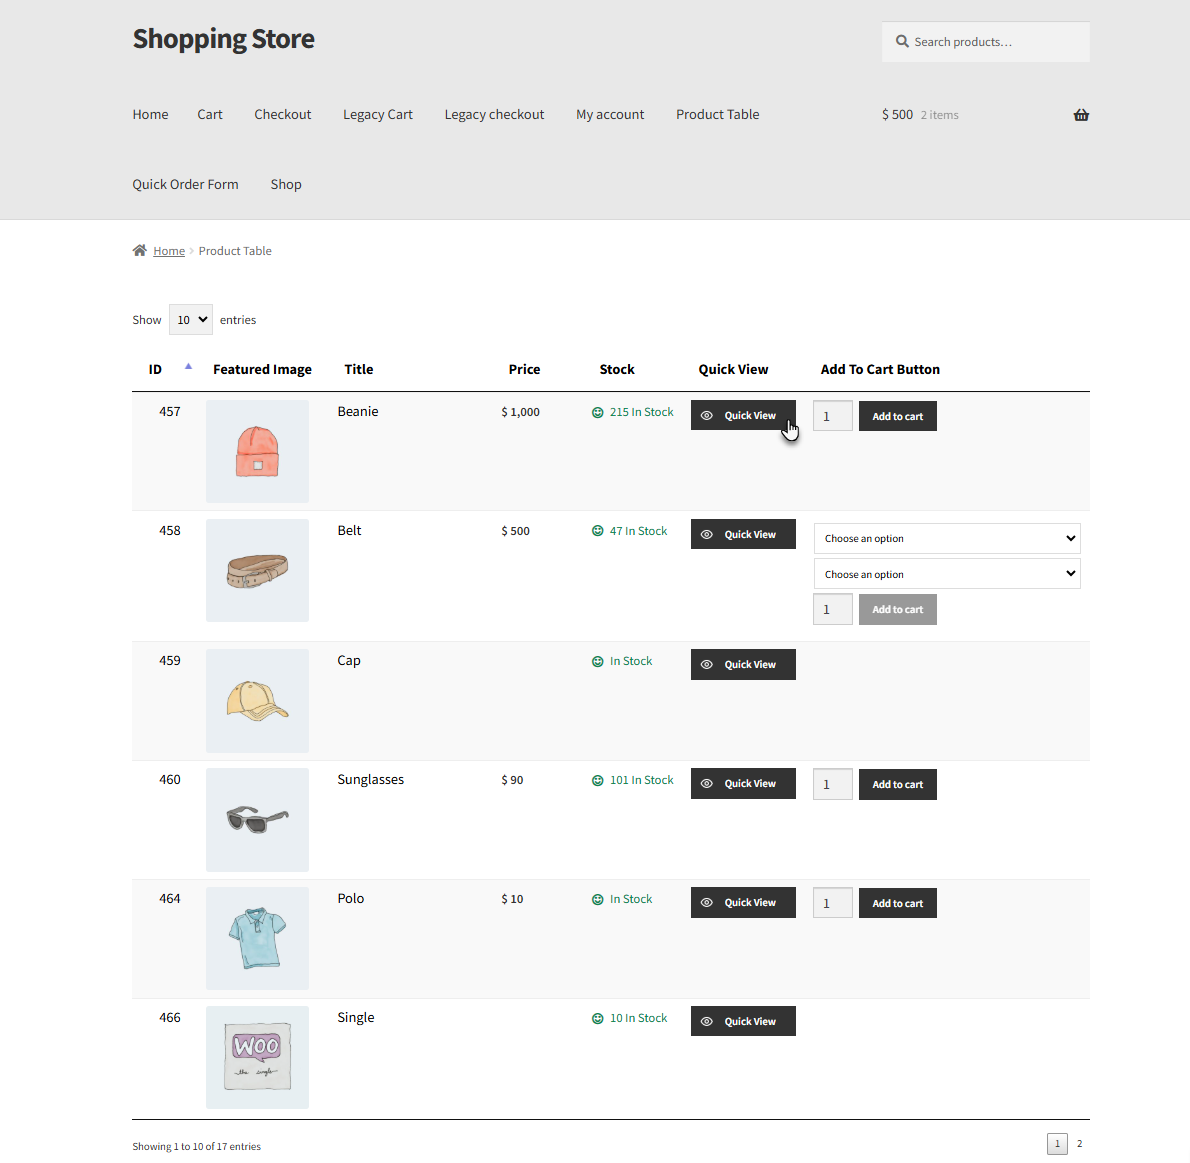1190x1163 pixels.
Task: Click Beanie stock smiley icon
Action: tap(597, 412)
